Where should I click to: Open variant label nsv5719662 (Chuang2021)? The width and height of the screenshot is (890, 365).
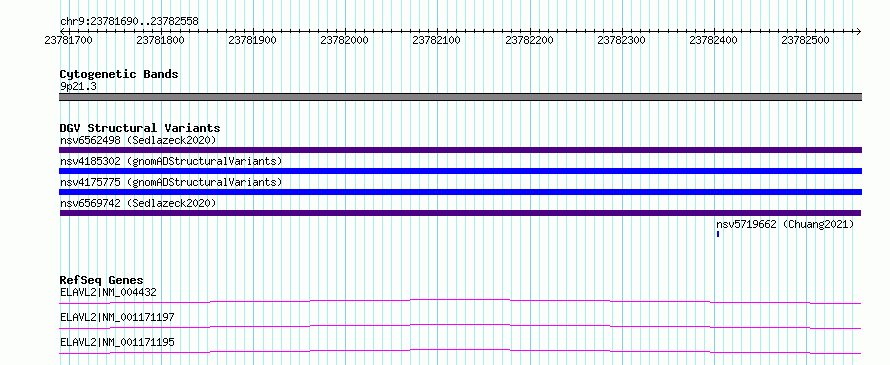pos(785,224)
